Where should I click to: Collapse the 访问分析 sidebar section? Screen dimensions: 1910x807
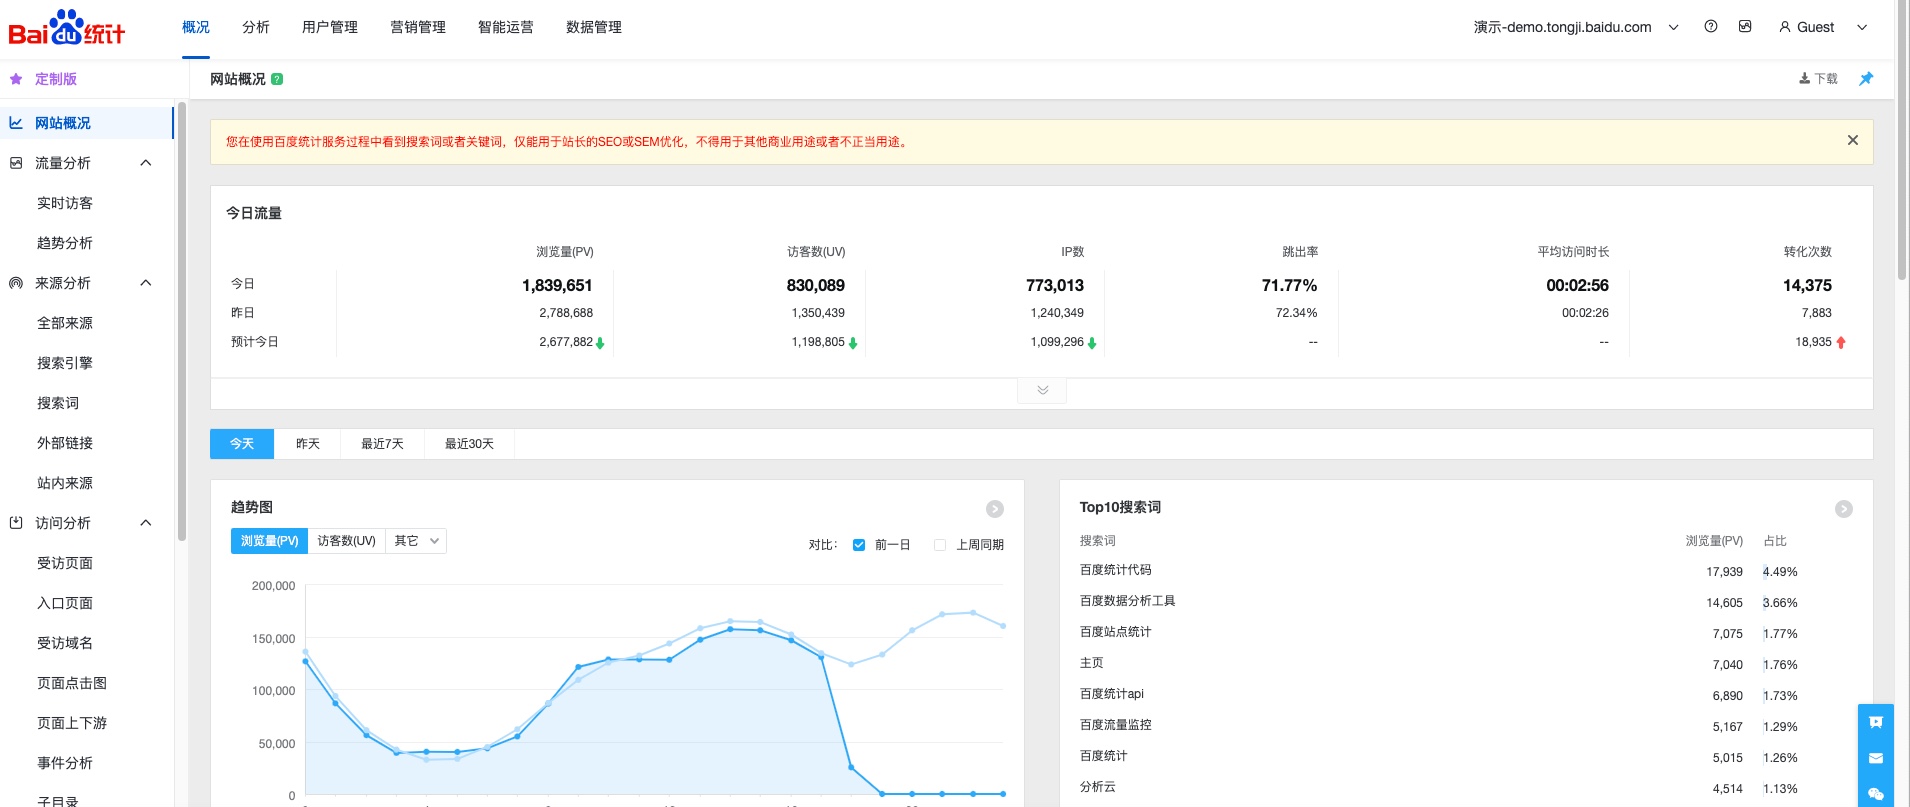146,523
